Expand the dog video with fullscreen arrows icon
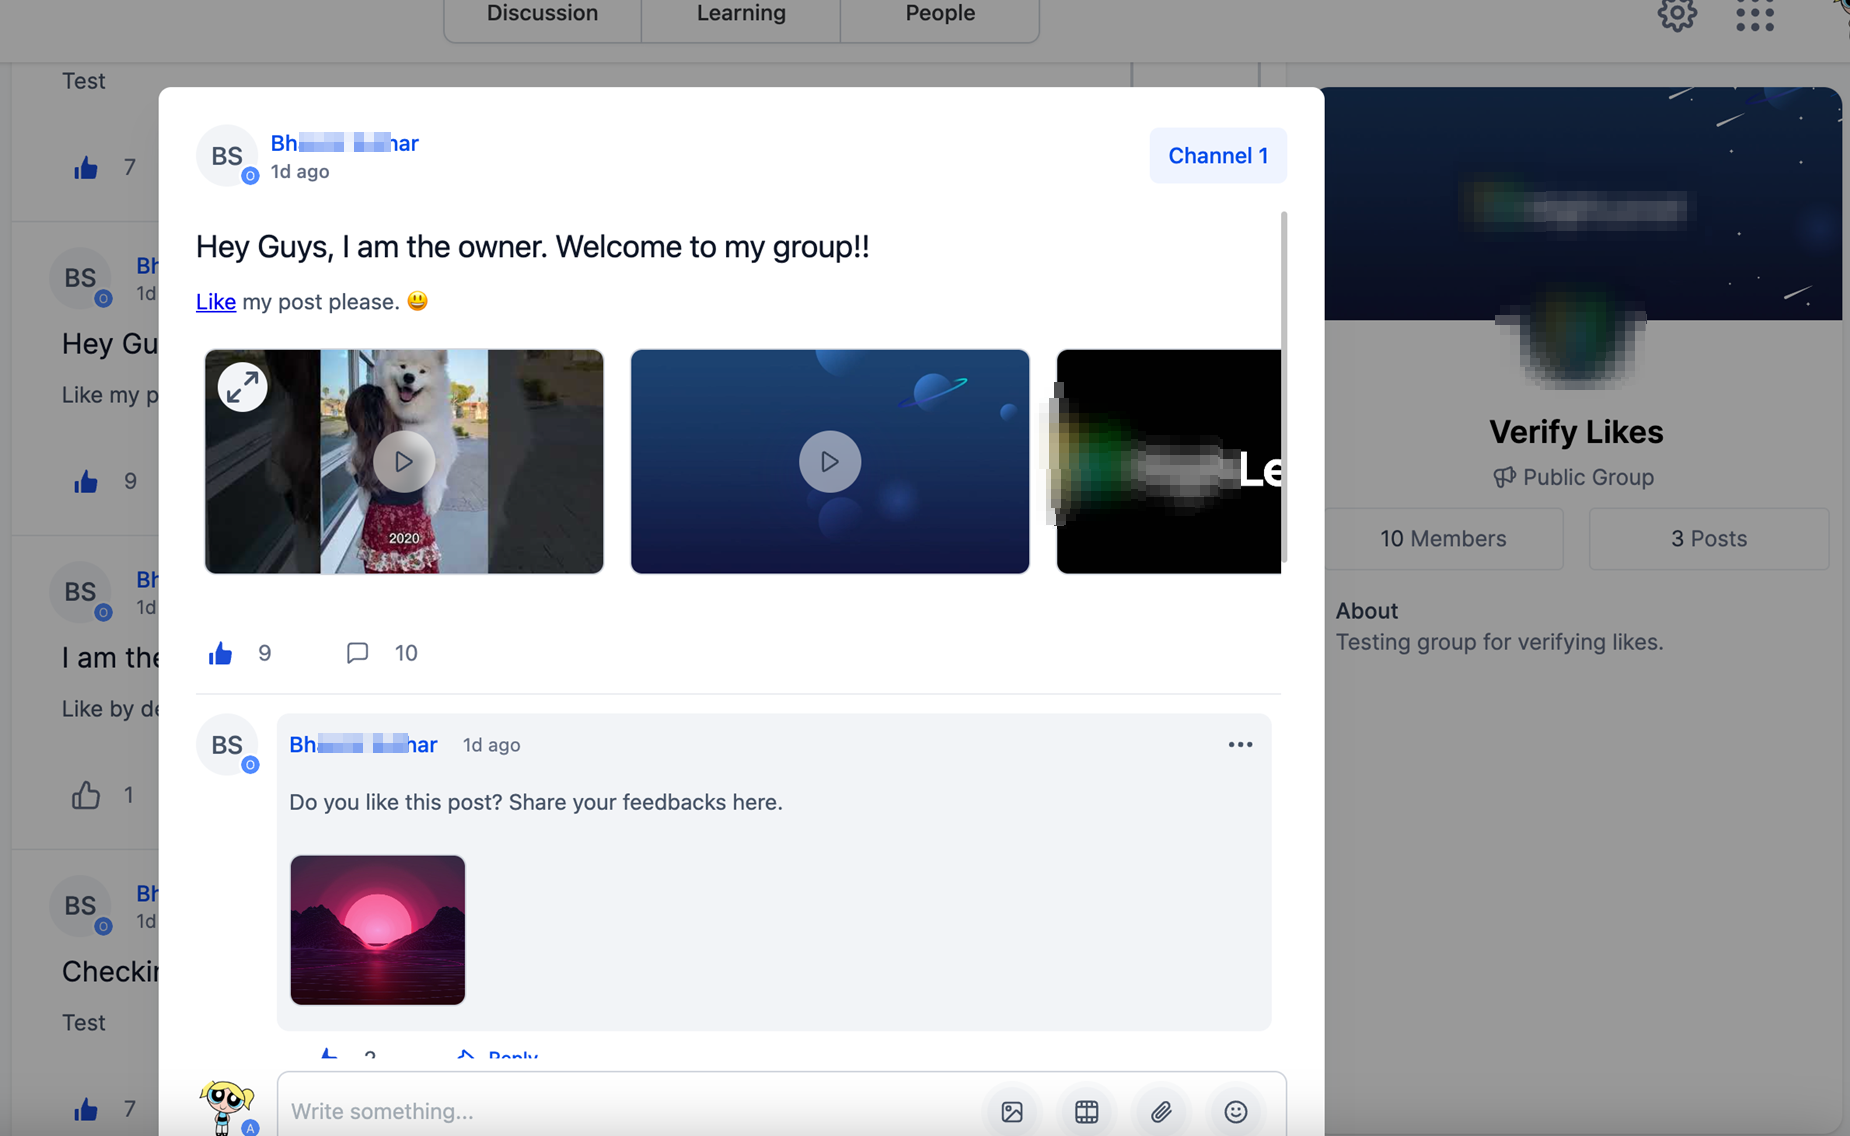 click(242, 387)
